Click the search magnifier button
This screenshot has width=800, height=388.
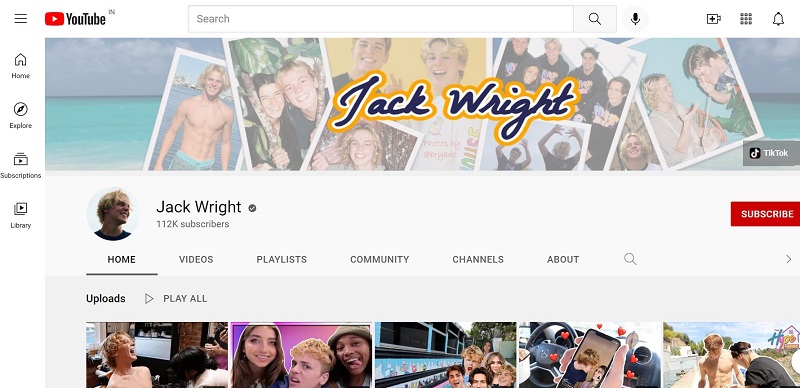click(x=594, y=19)
